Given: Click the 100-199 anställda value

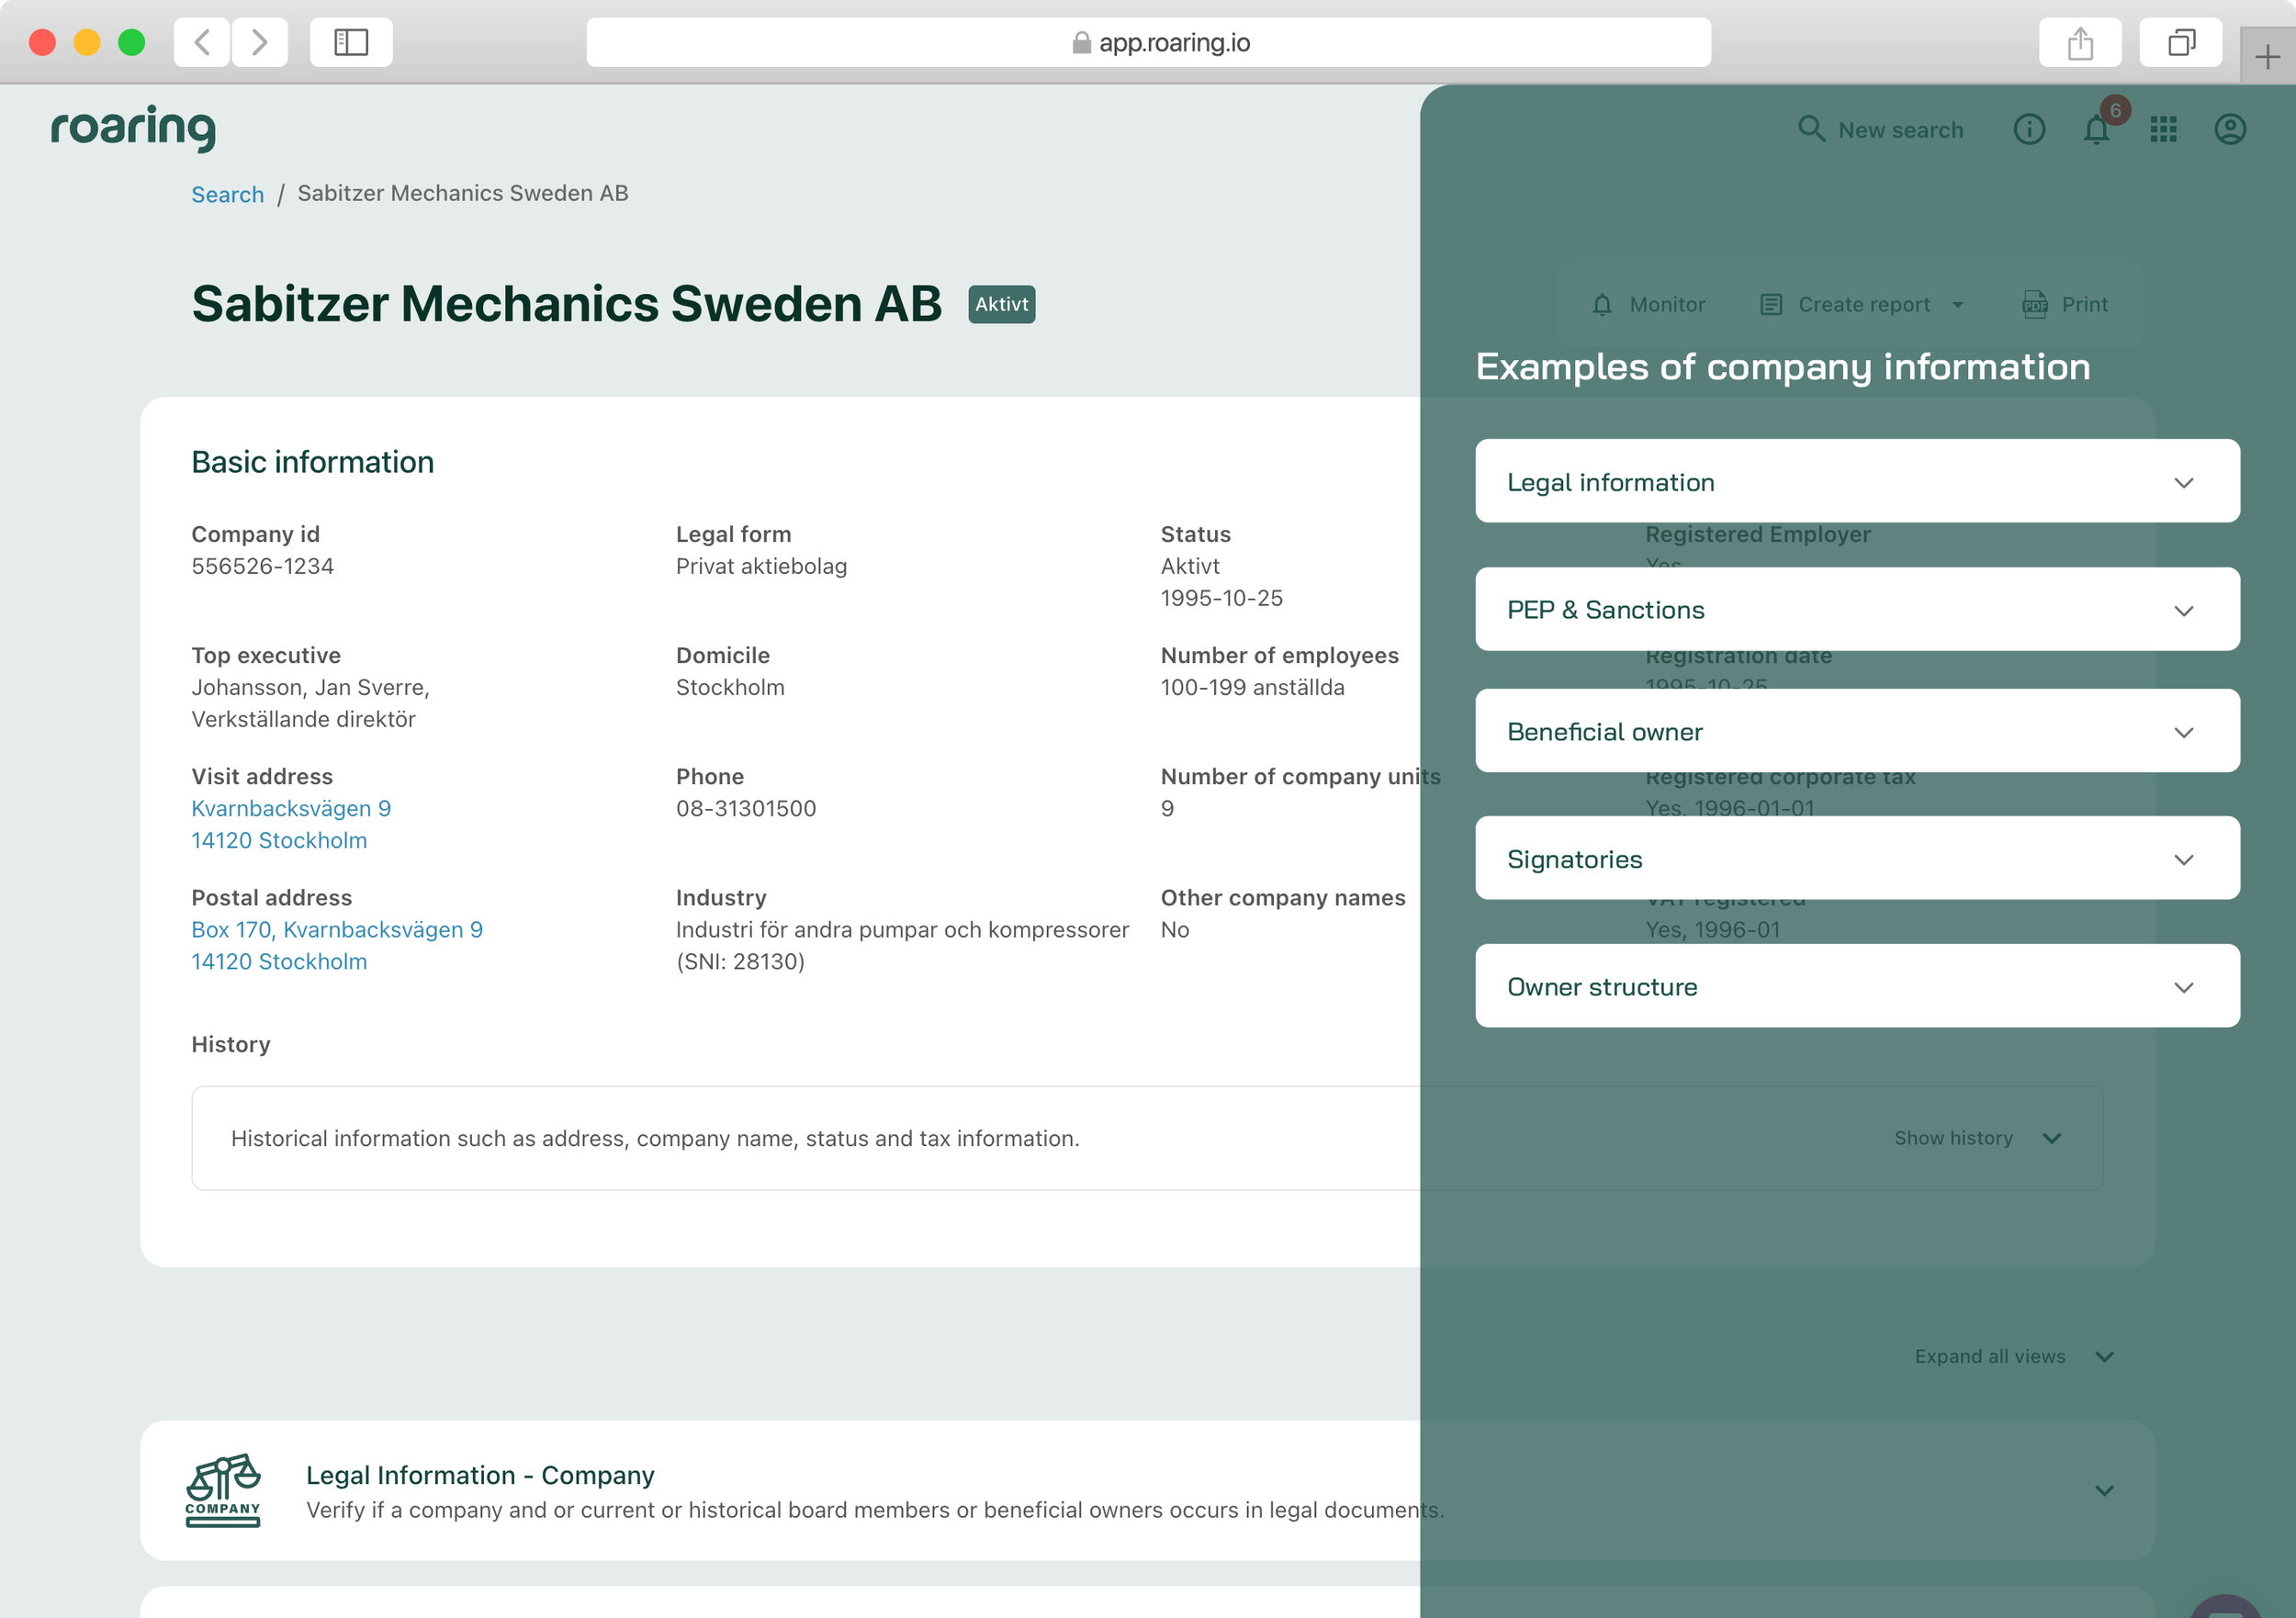Looking at the screenshot, I should point(1252,687).
